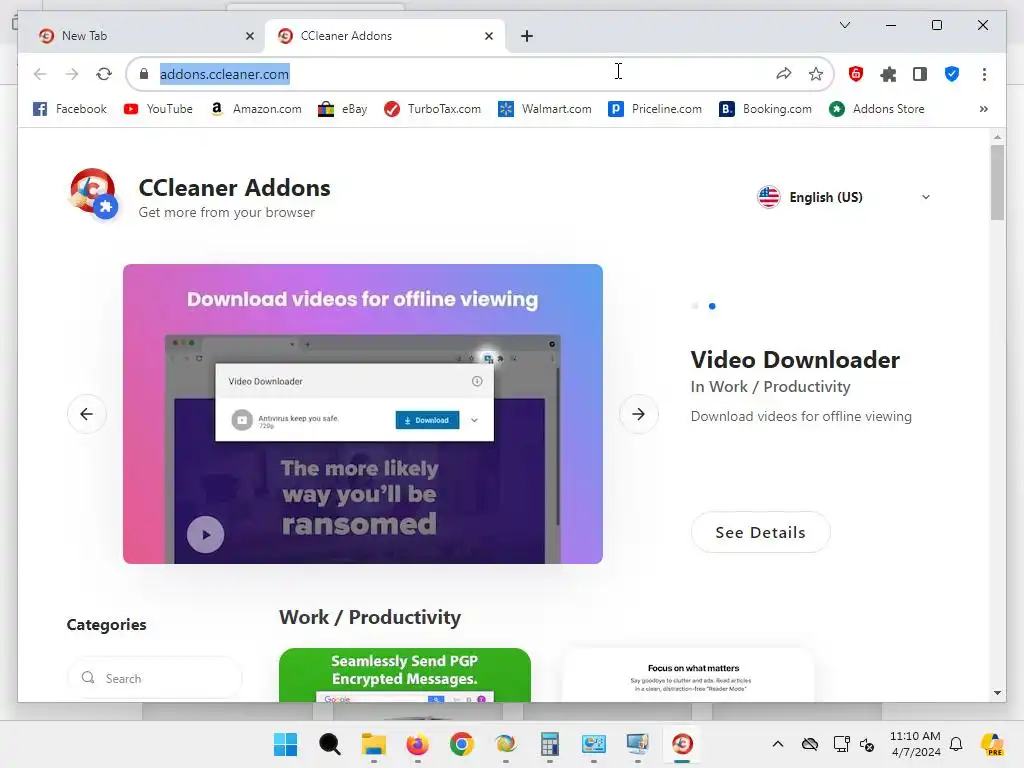Screen dimensions: 1024x768
Task: Open Windows Start menu
Action: point(285,744)
